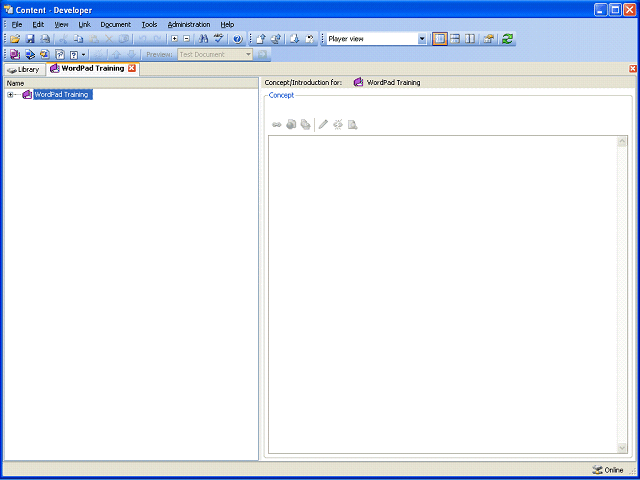Open the Tools menu
Viewport: 640px width, 480px height.
(x=149, y=24)
